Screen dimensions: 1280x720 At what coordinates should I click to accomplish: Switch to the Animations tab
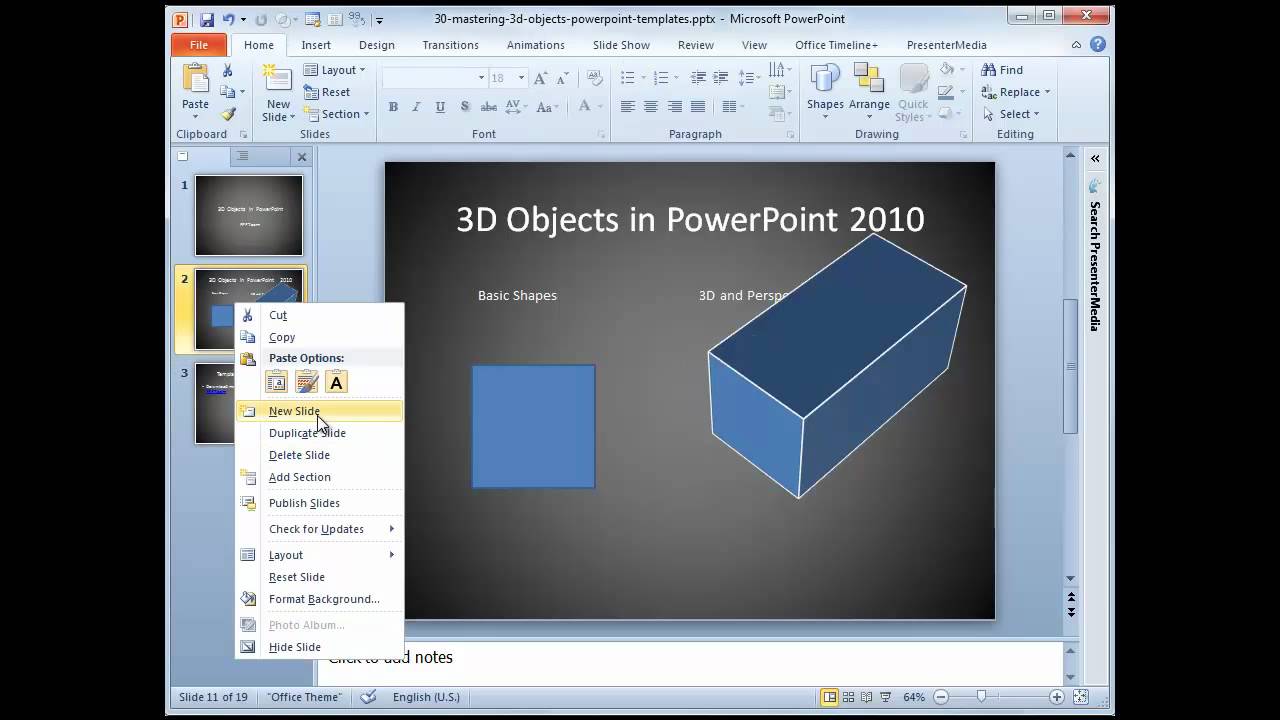pos(536,45)
